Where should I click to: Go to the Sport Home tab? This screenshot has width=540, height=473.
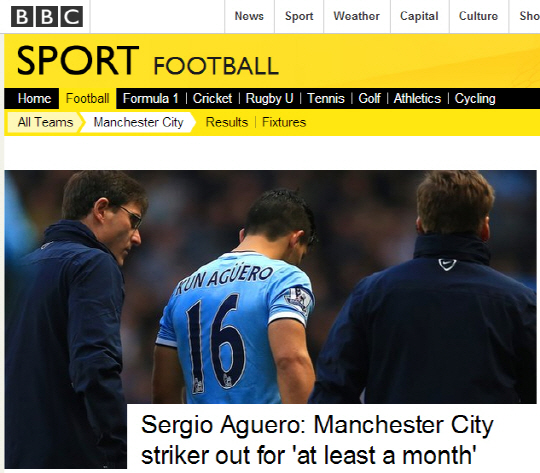[x=34, y=99]
